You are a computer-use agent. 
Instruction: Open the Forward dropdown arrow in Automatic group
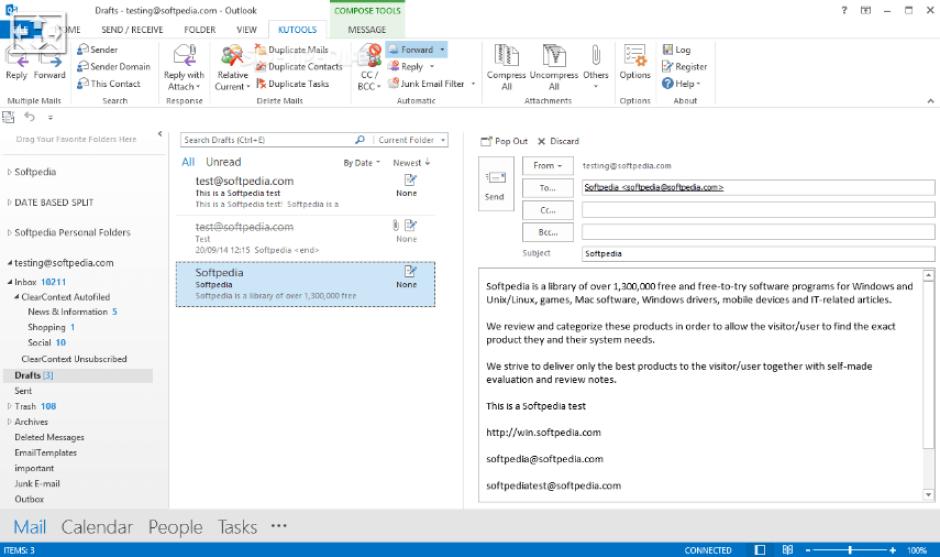[442, 50]
